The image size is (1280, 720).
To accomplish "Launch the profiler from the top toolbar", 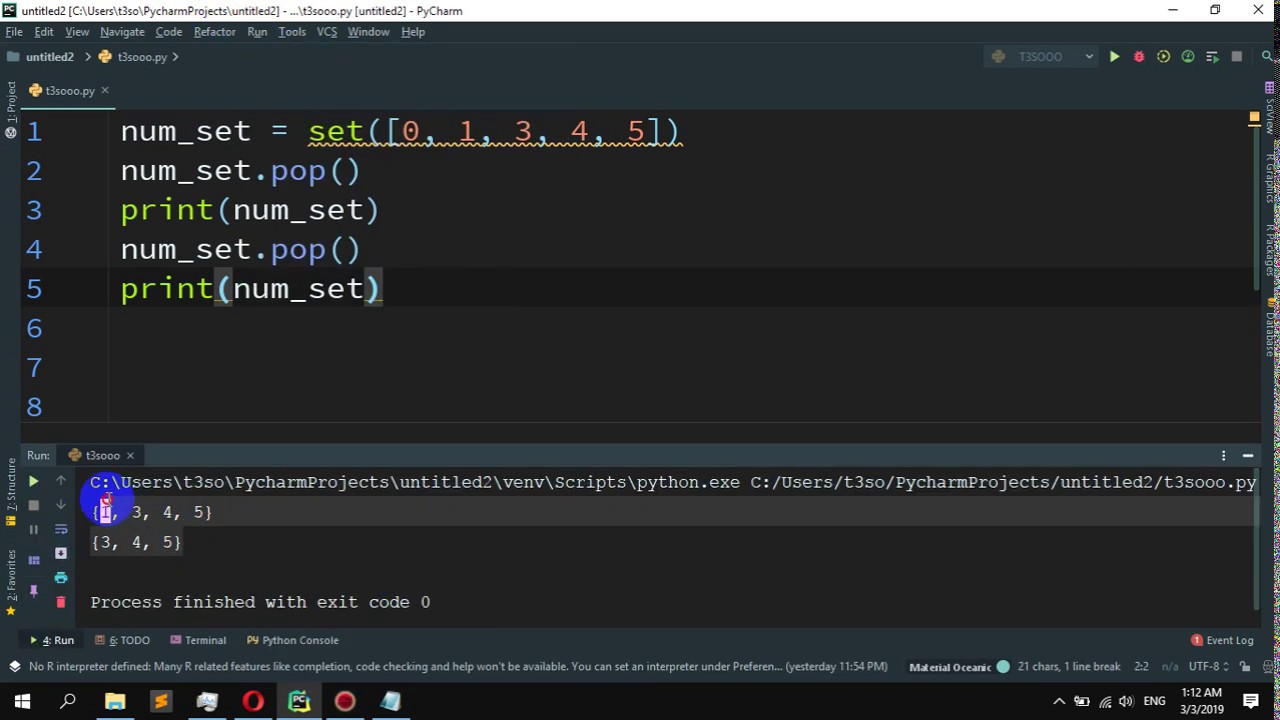I will click(x=1188, y=57).
